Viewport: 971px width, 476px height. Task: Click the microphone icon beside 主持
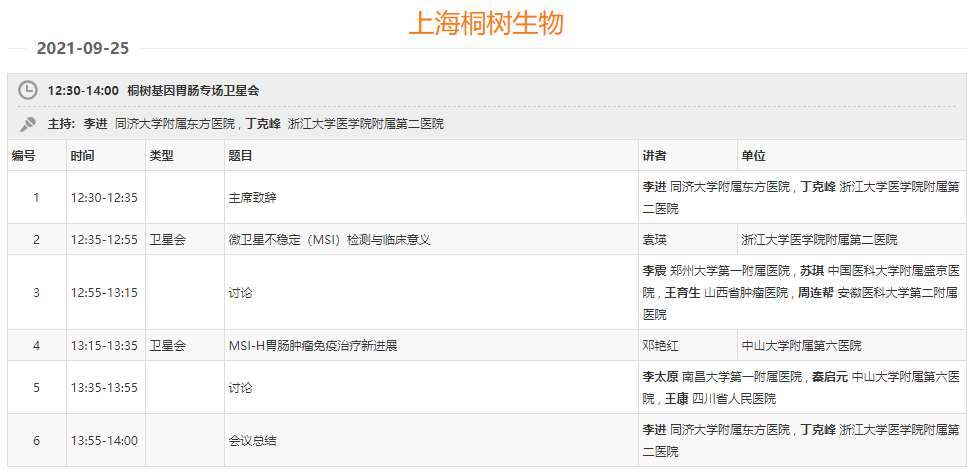[x=28, y=124]
